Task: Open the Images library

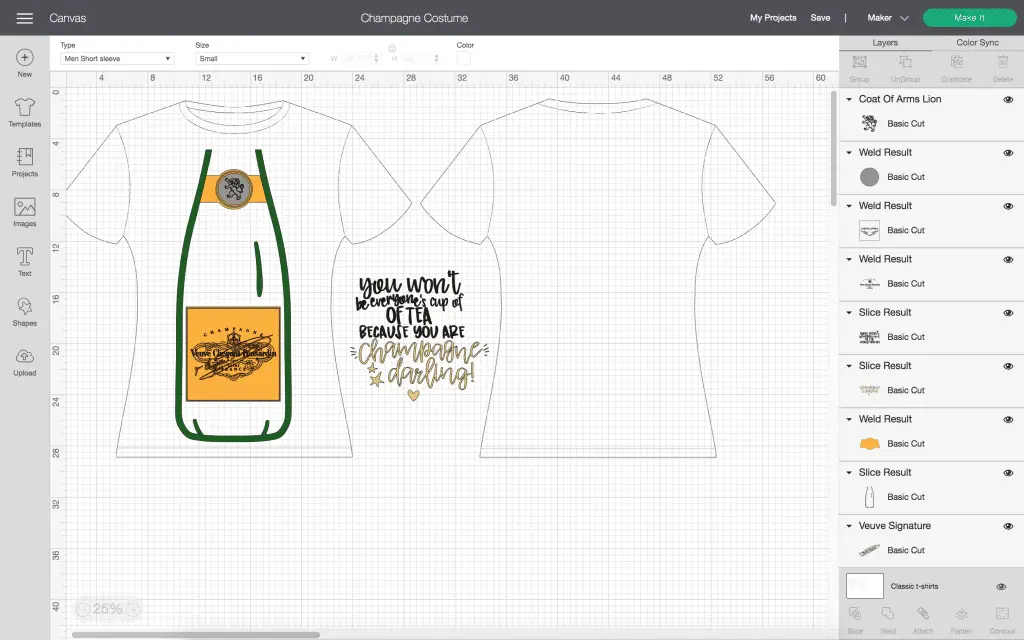Action: [25, 212]
